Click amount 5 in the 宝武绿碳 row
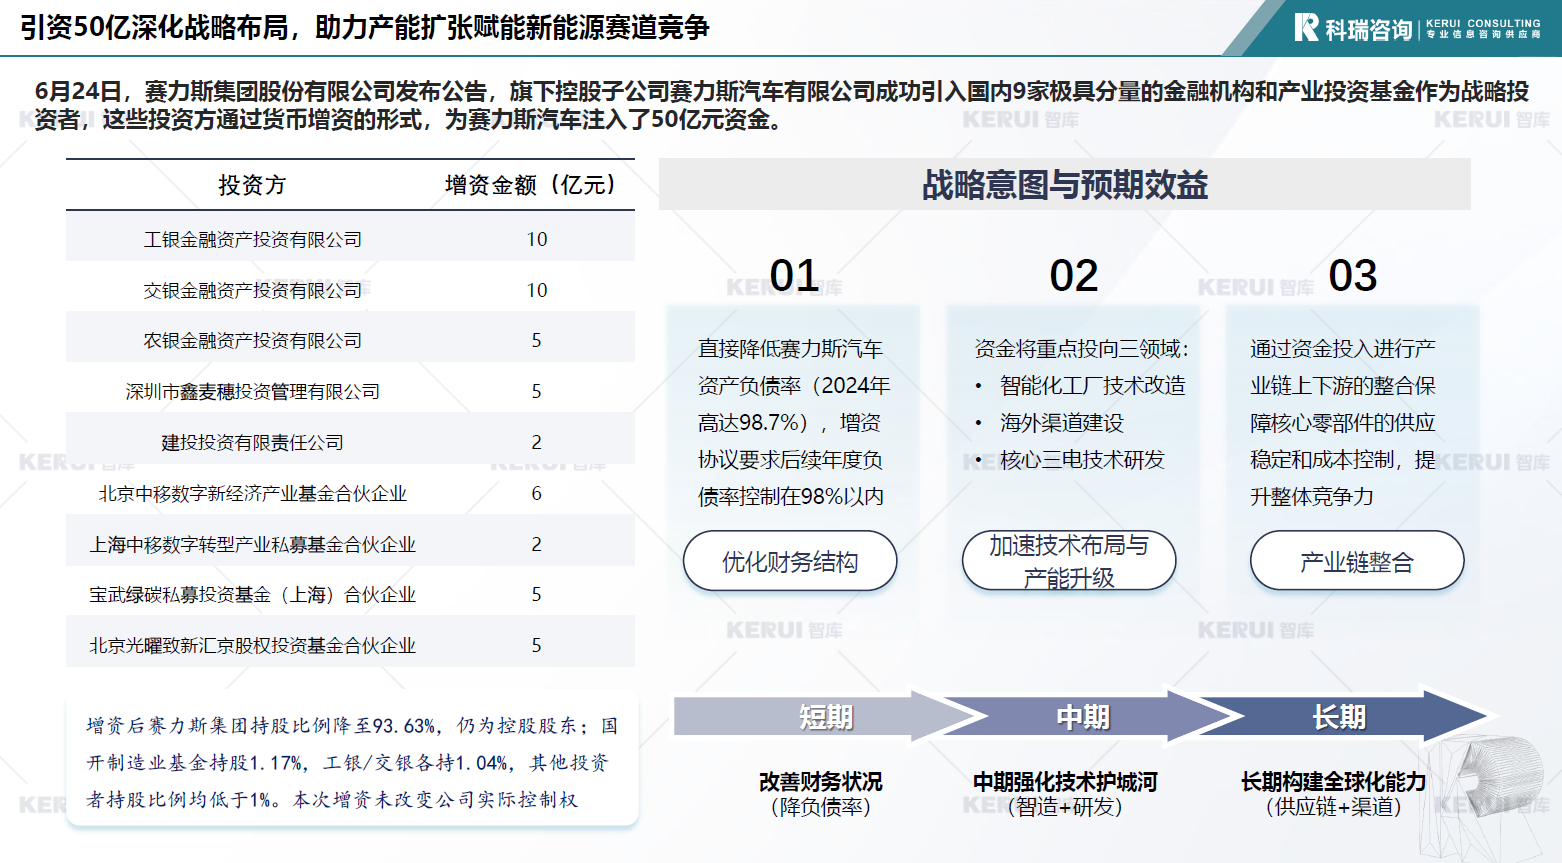The width and height of the screenshot is (1562, 863). [536, 594]
